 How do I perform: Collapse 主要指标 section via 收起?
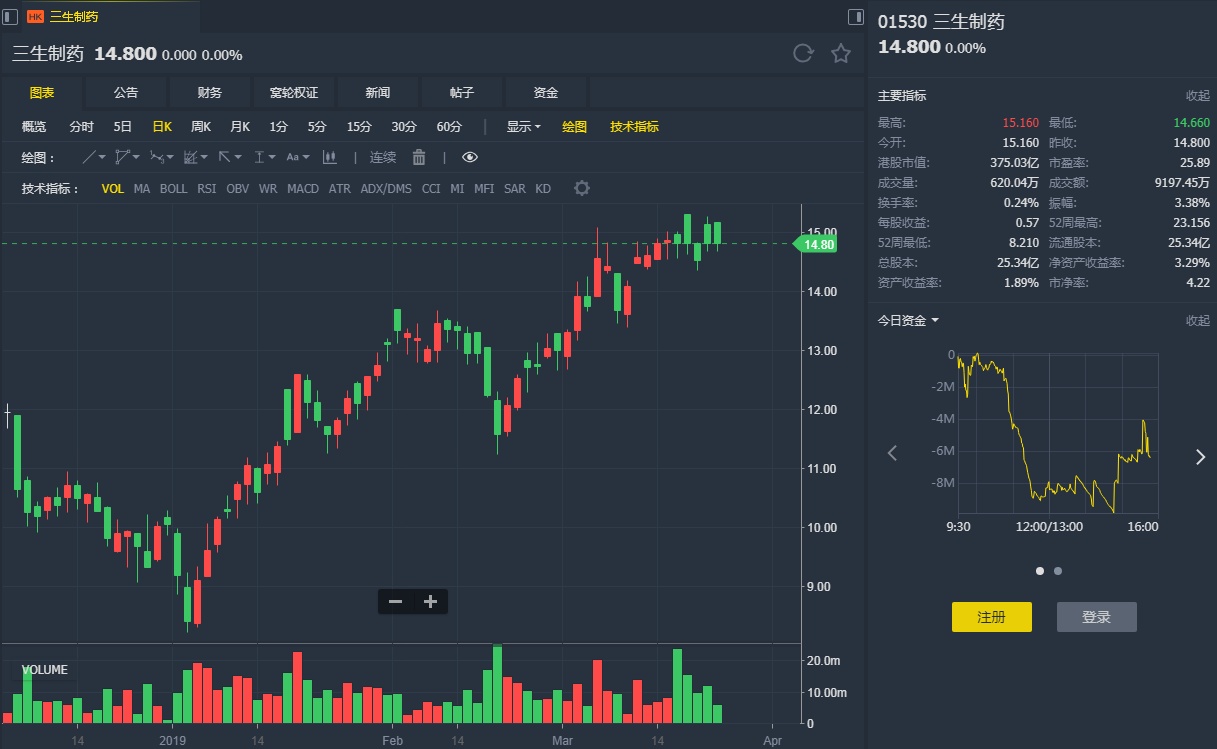tap(1197, 96)
